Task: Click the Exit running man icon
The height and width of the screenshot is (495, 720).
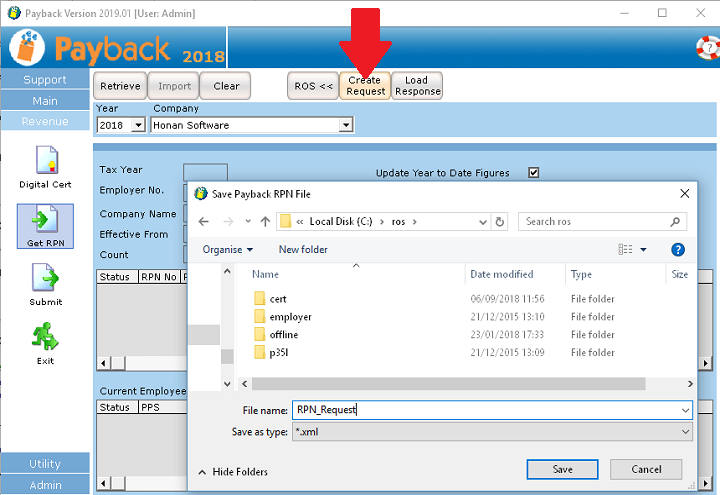Action: point(46,337)
